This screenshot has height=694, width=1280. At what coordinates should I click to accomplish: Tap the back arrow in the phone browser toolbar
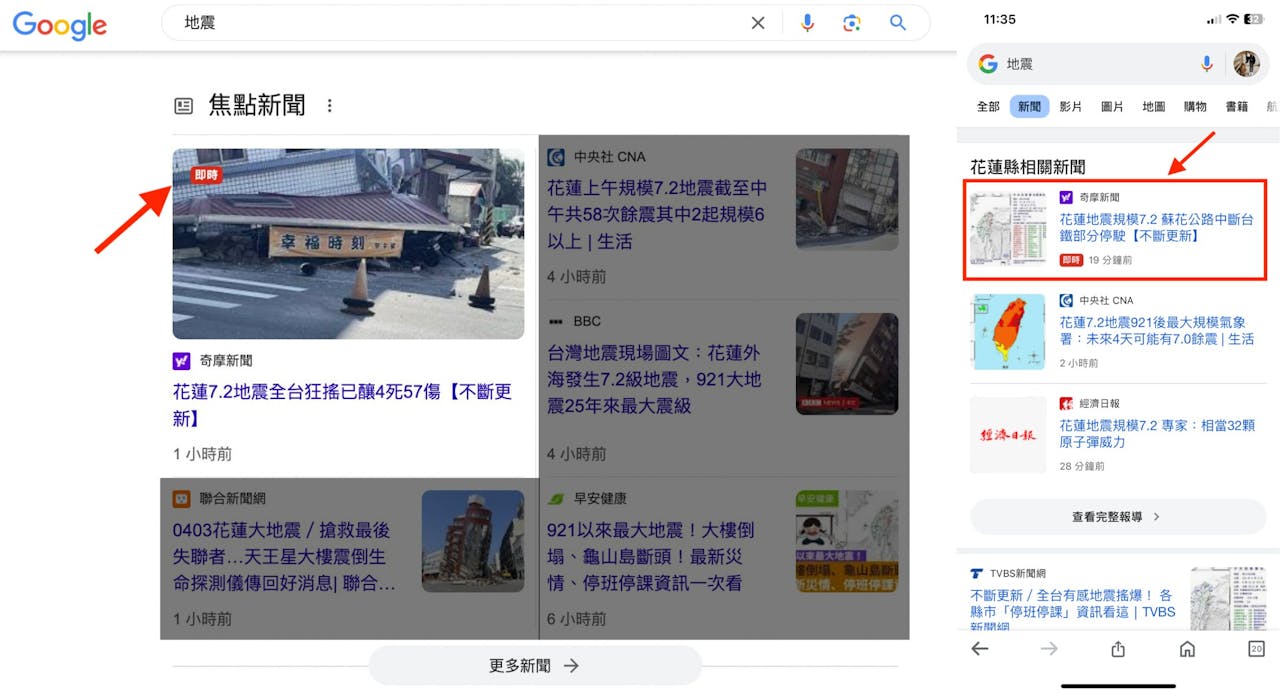point(980,649)
